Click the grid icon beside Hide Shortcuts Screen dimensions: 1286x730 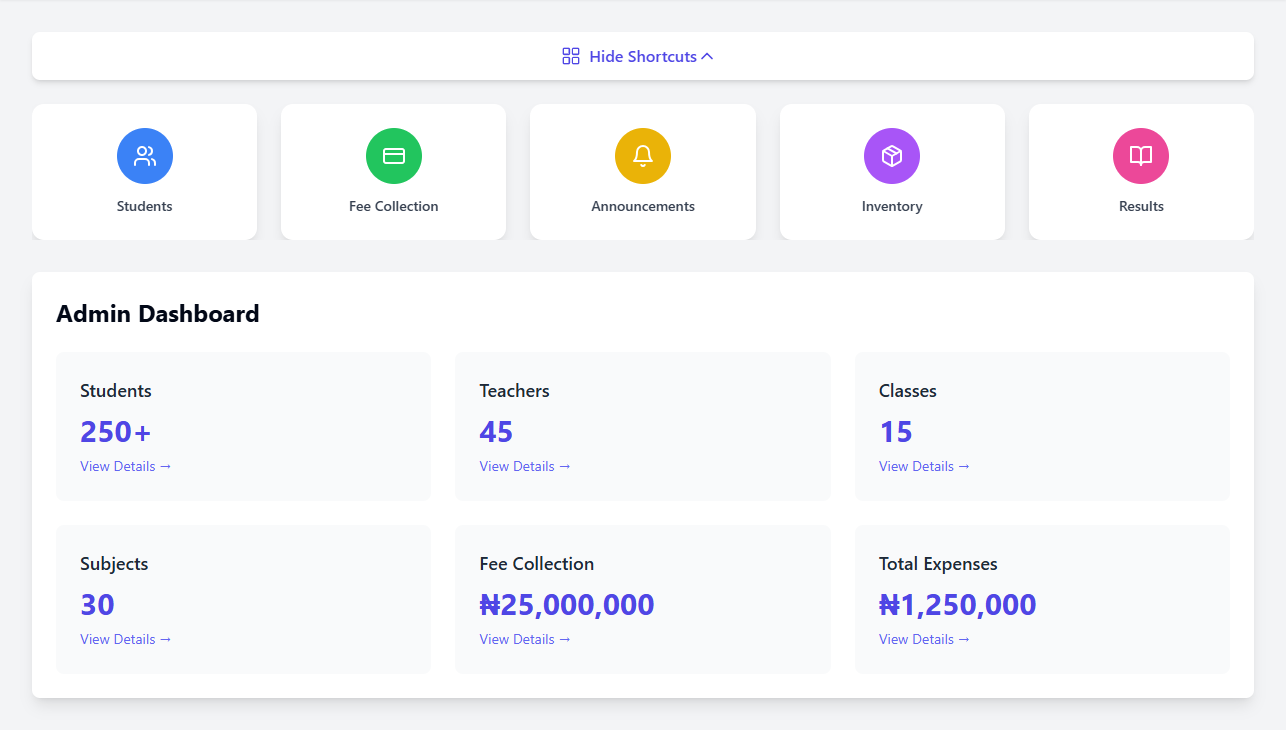571,57
